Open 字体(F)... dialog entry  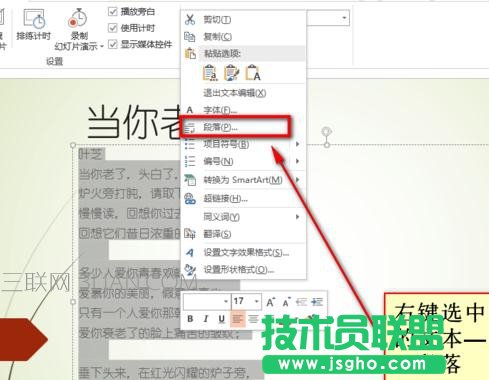tap(243, 110)
